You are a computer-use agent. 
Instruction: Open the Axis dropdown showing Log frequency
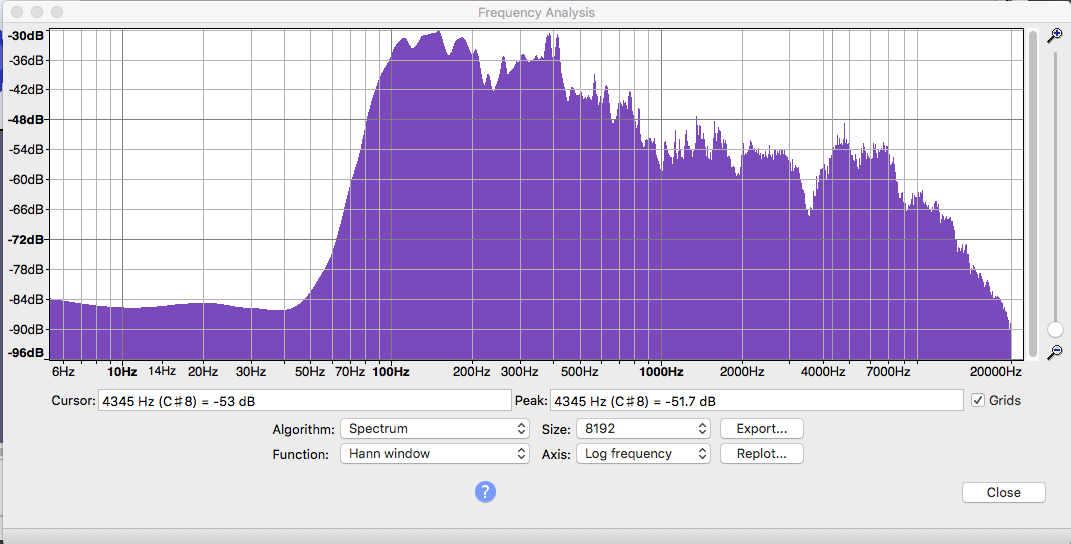click(x=643, y=454)
